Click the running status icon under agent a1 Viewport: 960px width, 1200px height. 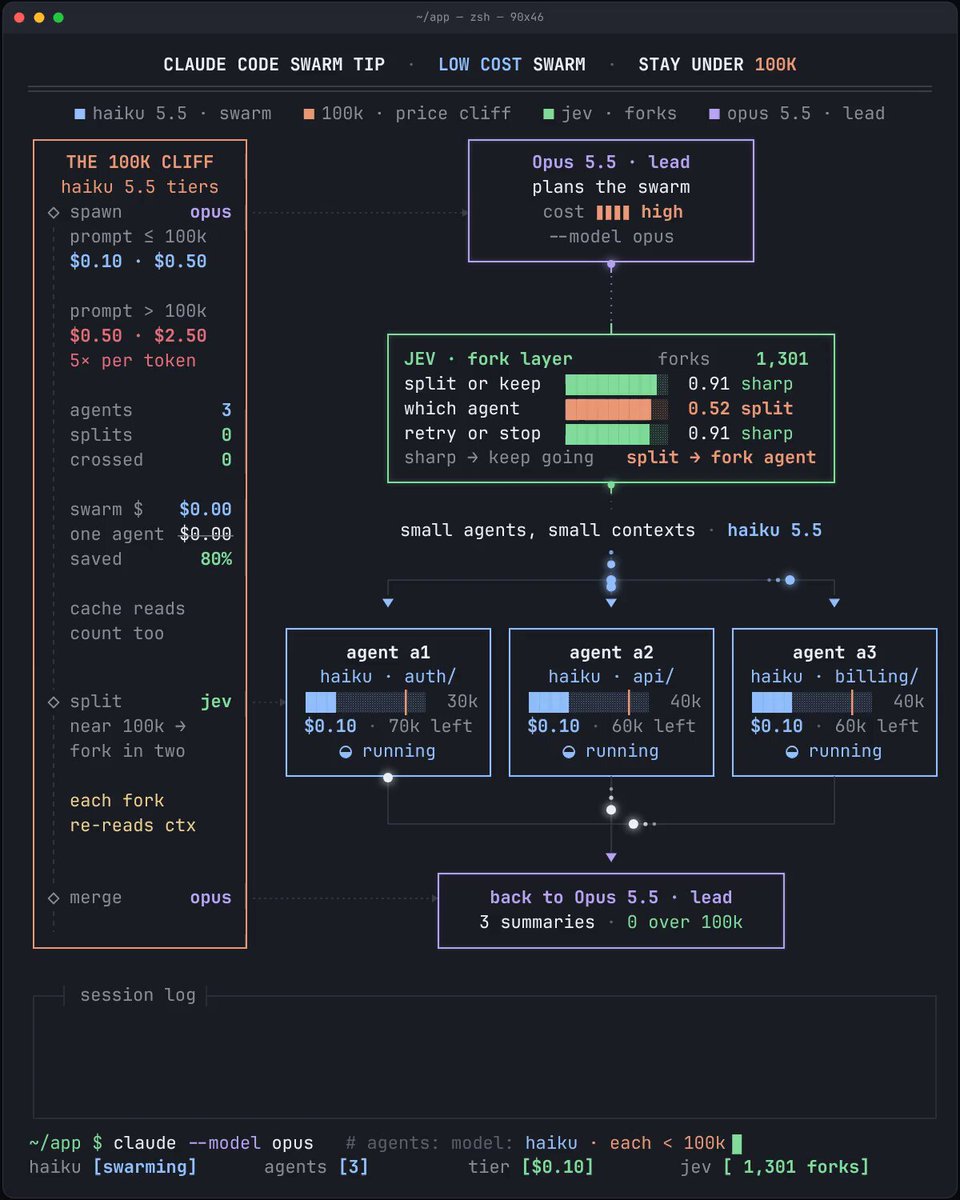[x=346, y=752]
